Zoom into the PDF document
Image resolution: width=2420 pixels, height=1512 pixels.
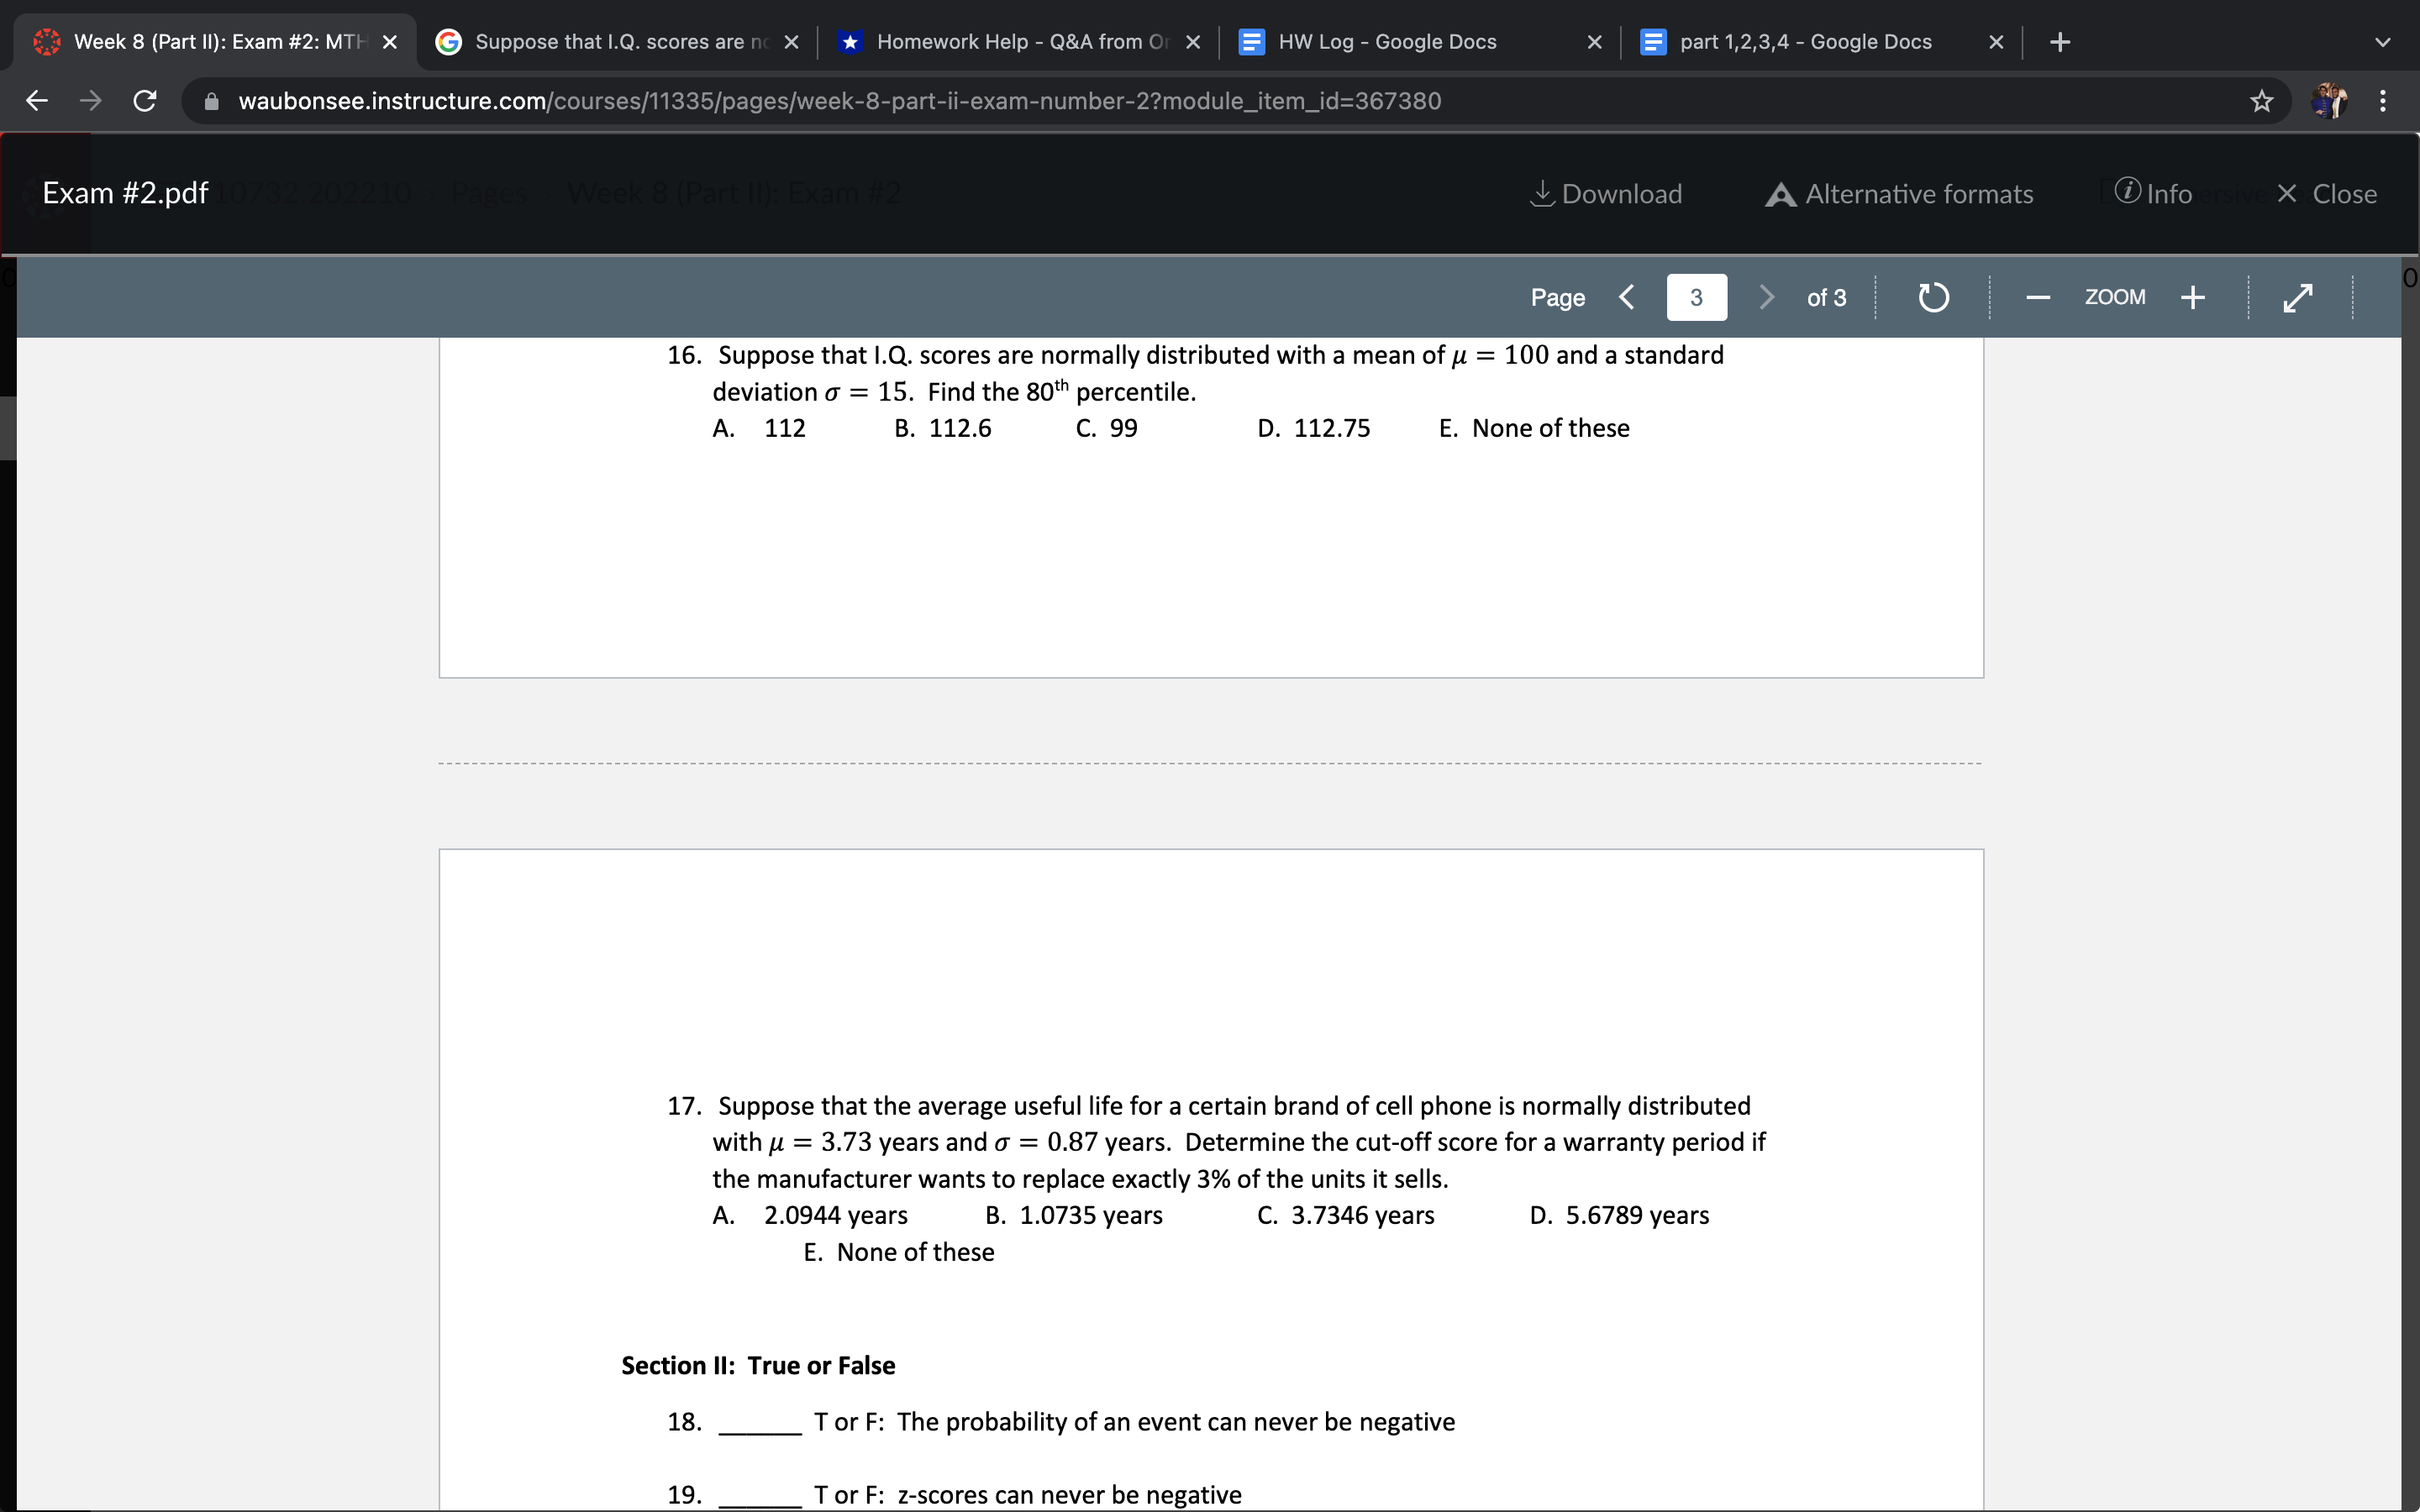coord(2192,296)
